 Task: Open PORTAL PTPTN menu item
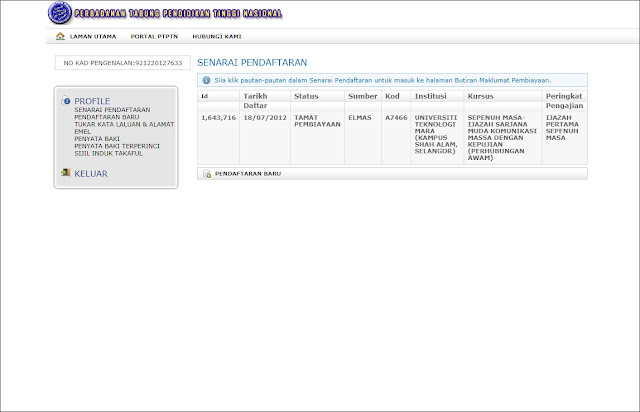tap(154, 36)
